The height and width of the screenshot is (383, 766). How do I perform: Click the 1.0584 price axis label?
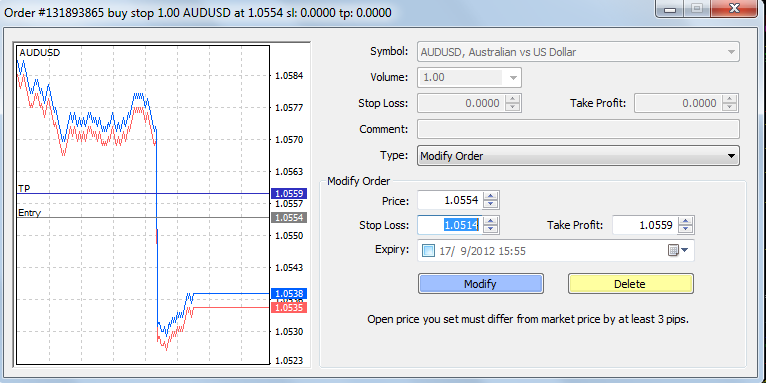pyautogui.click(x=289, y=76)
